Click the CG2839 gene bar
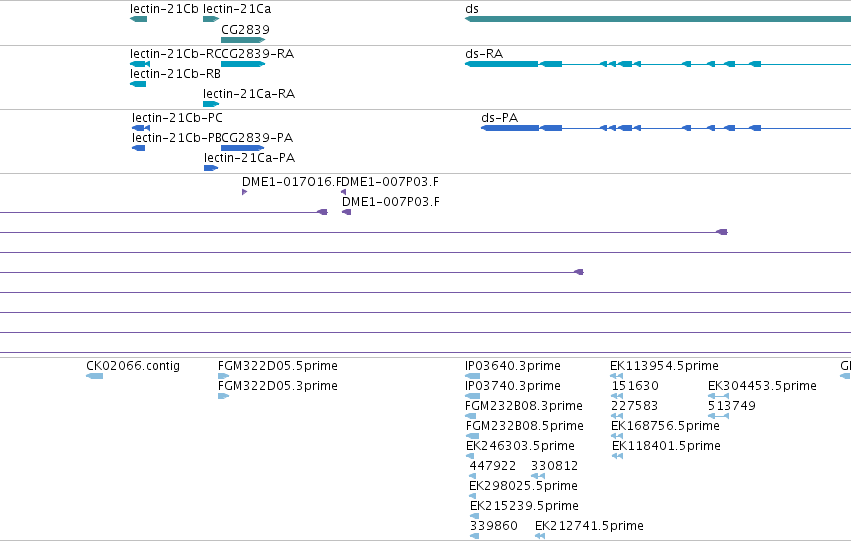The image size is (851, 541). pos(243,40)
